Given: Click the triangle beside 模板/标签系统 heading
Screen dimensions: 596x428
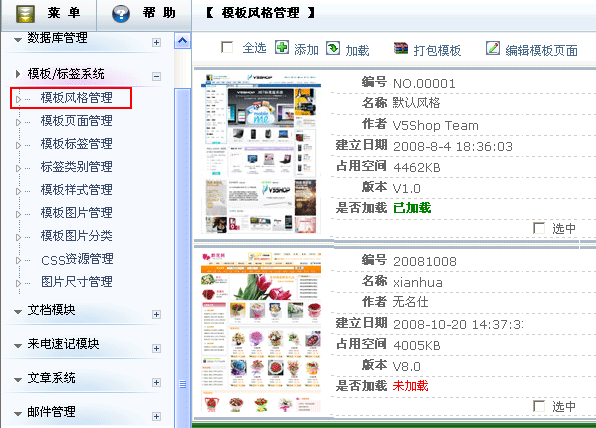Looking at the screenshot, I should coord(18,74).
